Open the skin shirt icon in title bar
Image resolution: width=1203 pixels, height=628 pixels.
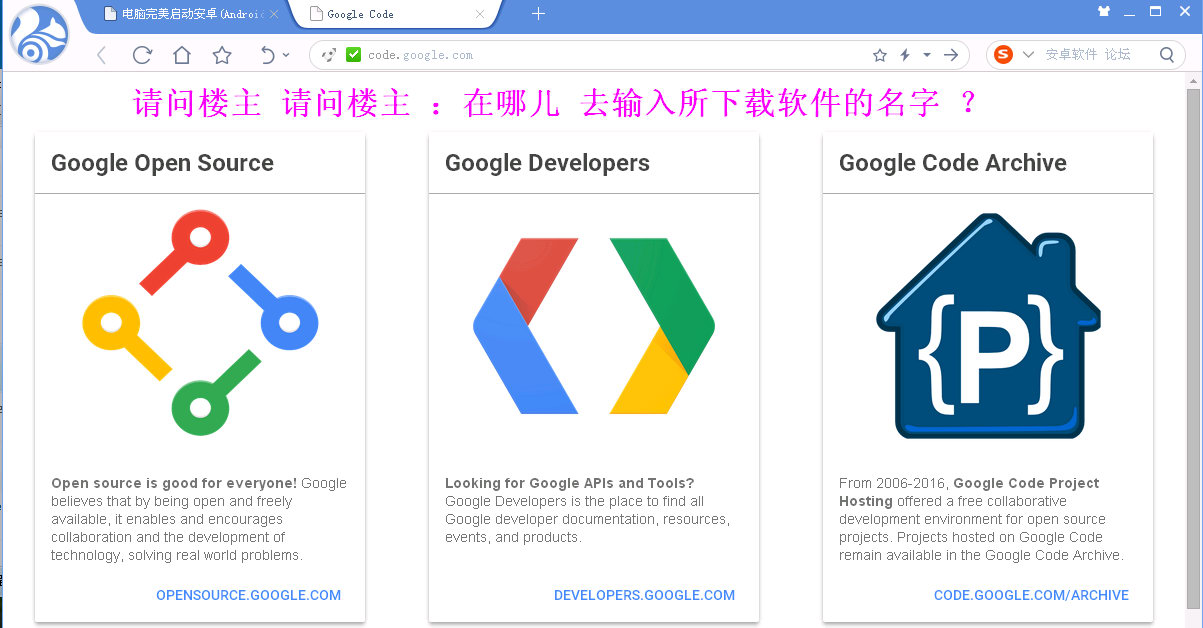pyautogui.click(x=1104, y=12)
